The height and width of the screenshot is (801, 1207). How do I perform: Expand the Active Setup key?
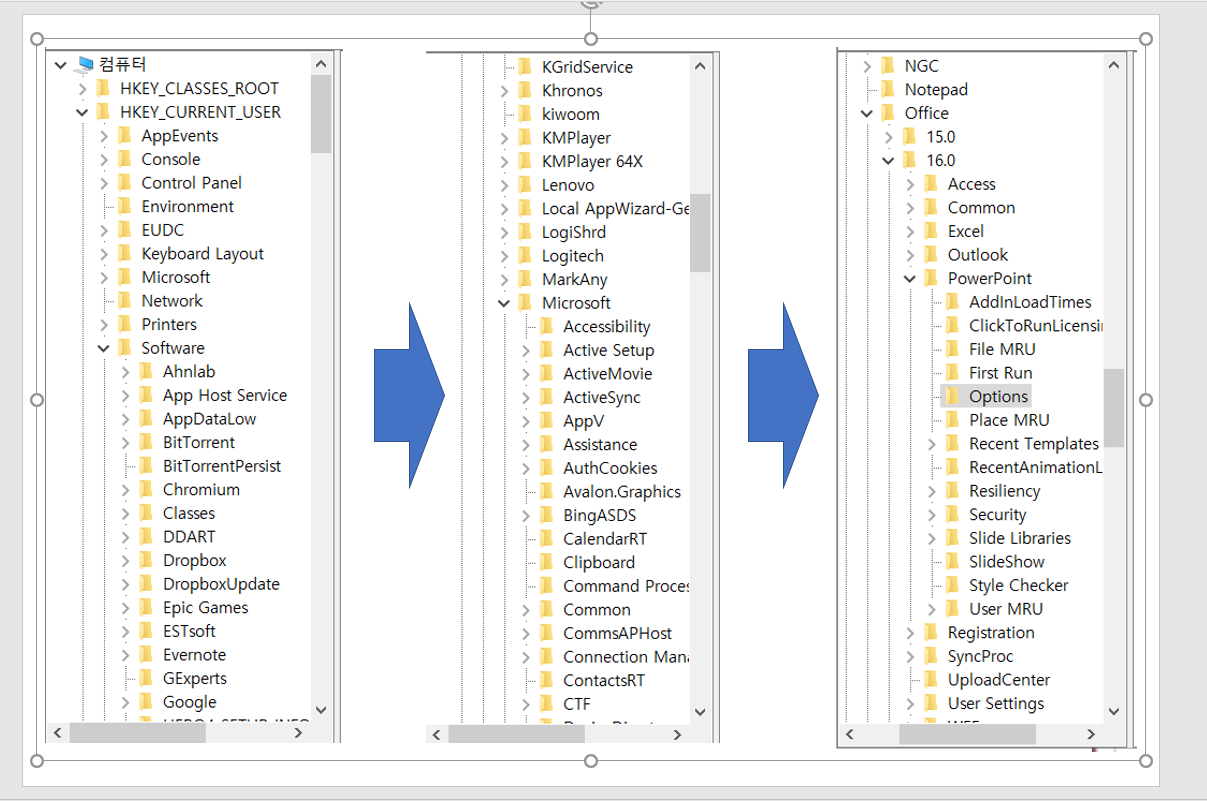tap(526, 350)
